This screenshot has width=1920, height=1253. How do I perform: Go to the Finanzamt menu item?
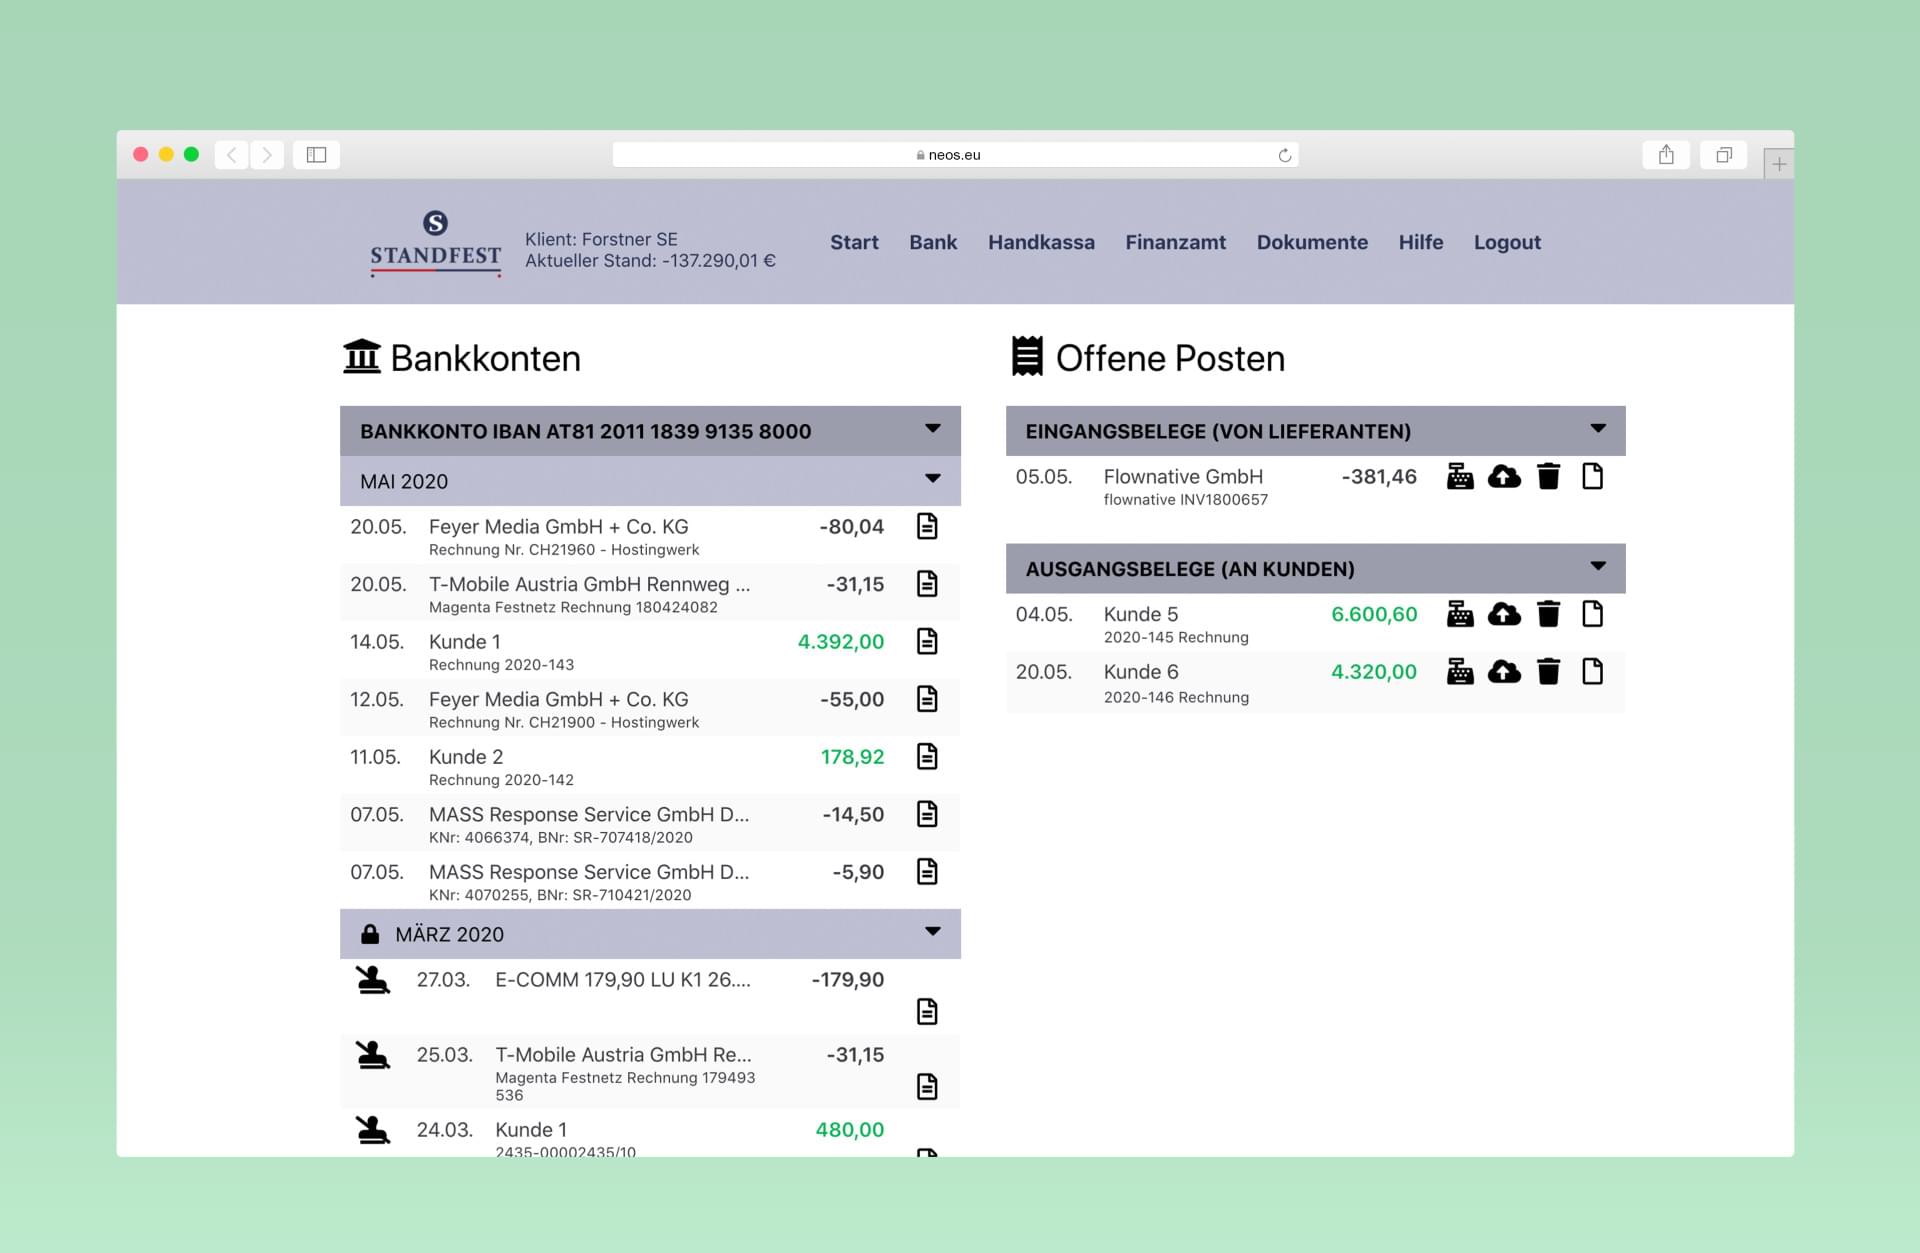(x=1175, y=242)
